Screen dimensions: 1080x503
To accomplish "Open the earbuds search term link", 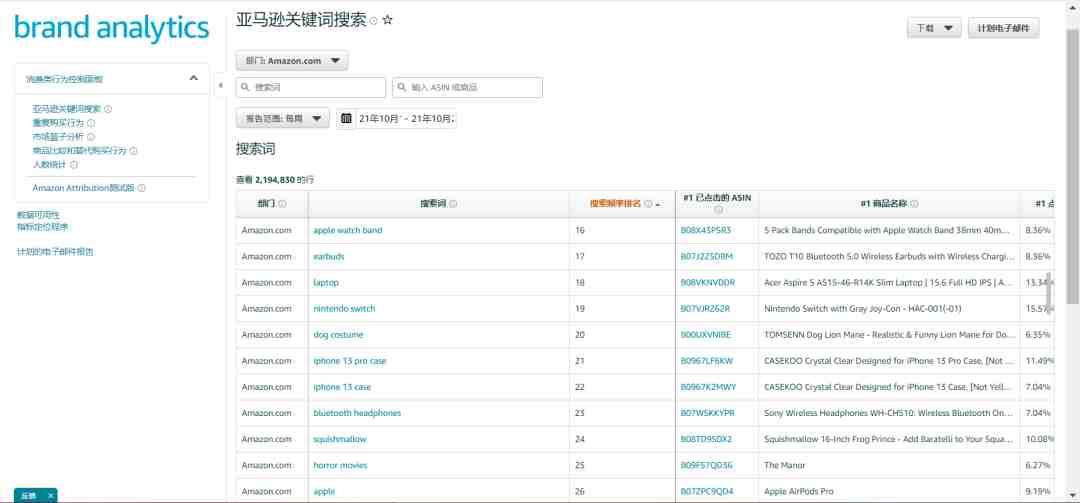I will tap(329, 256).
